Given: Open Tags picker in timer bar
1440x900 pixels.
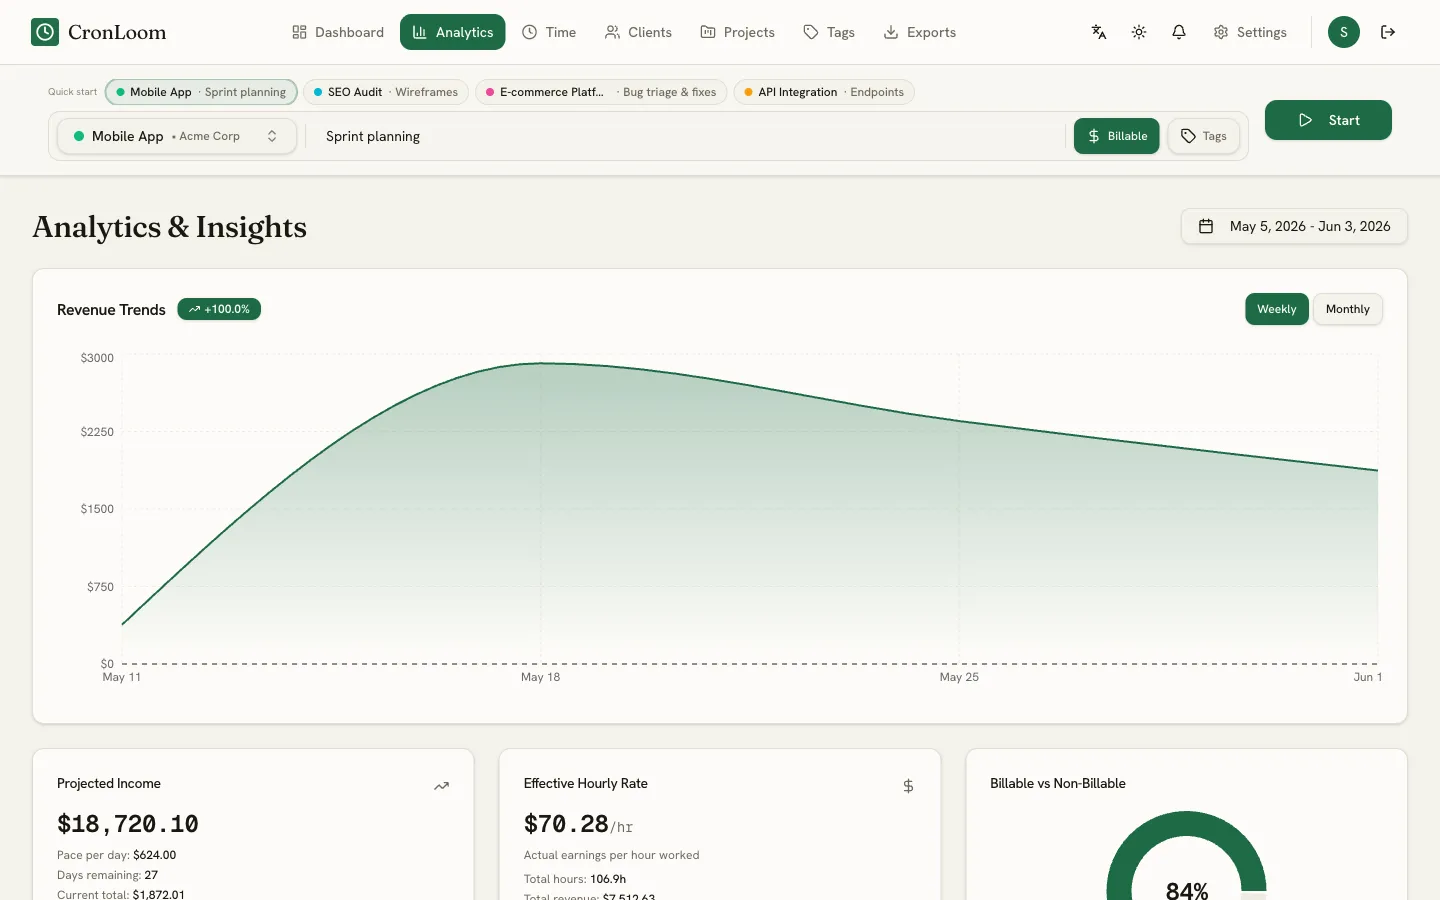Looking at the screenshot, I should point(1204,136).
